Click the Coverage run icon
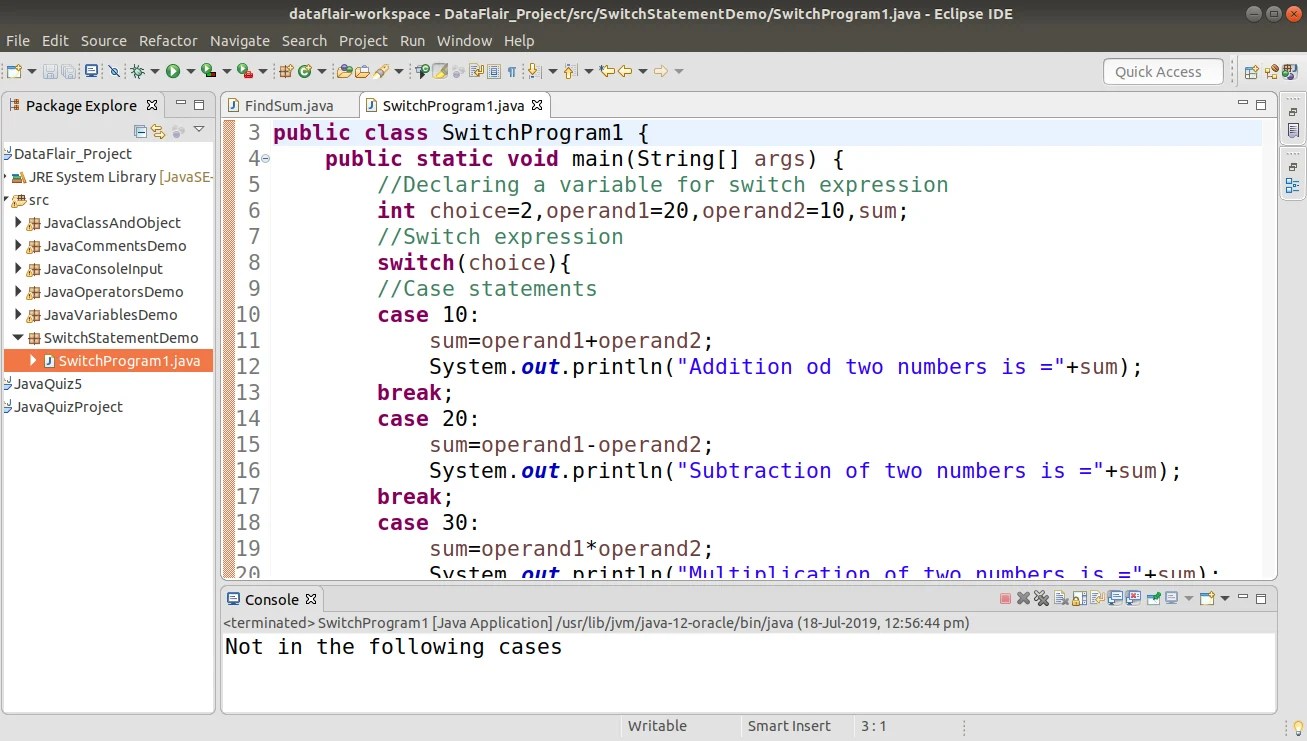 [208, 71]
